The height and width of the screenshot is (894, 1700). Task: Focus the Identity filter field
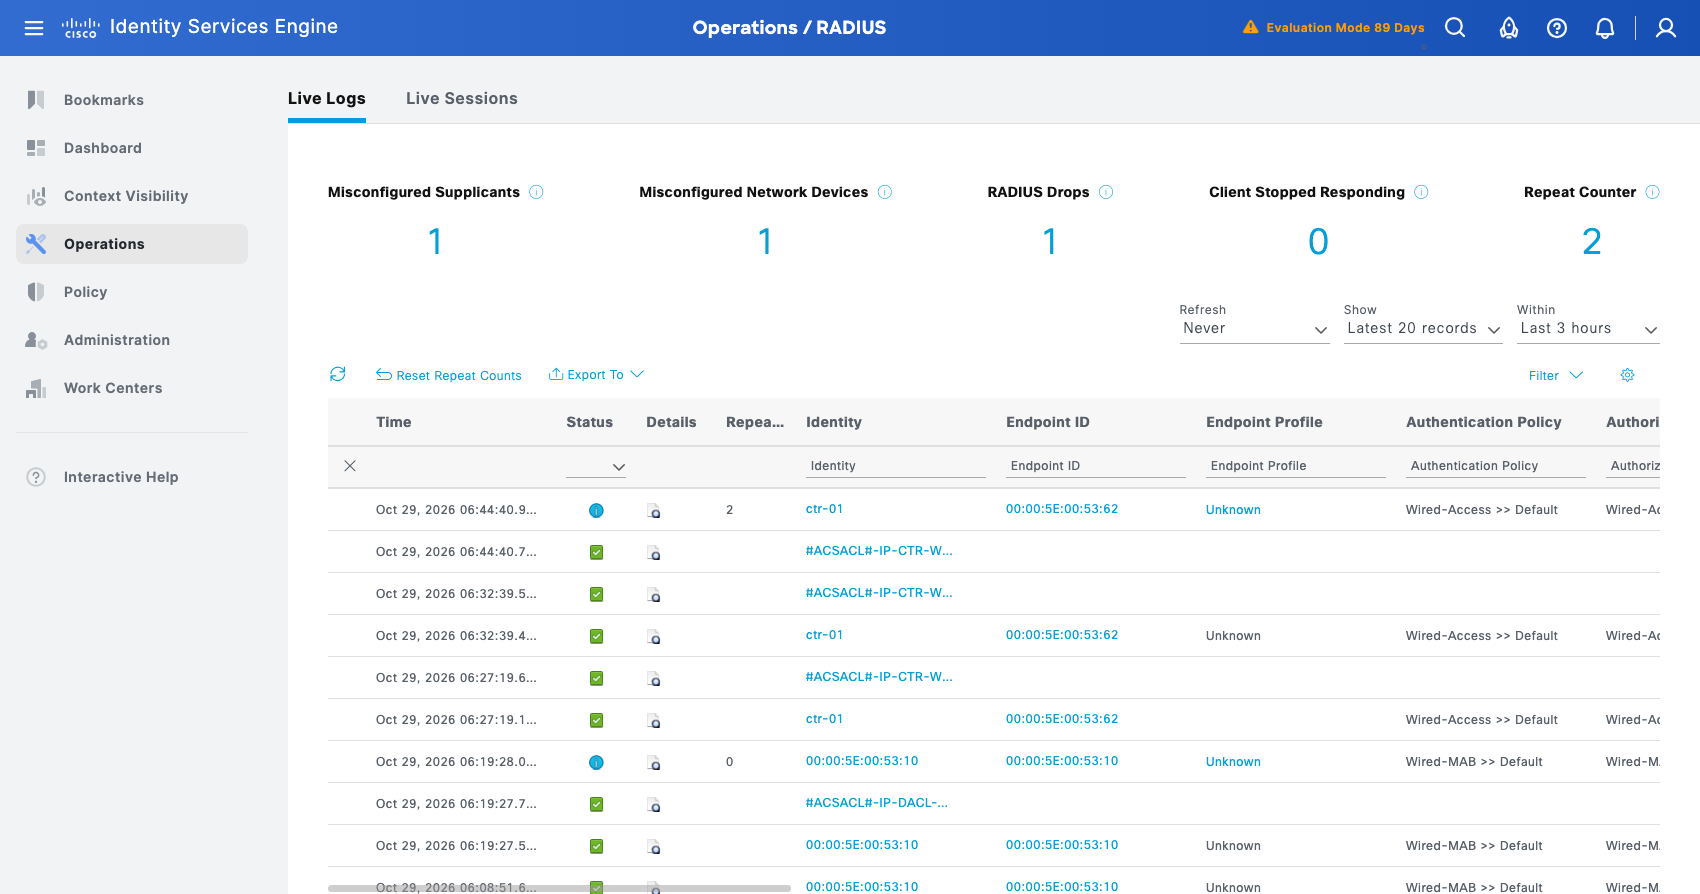896,466
